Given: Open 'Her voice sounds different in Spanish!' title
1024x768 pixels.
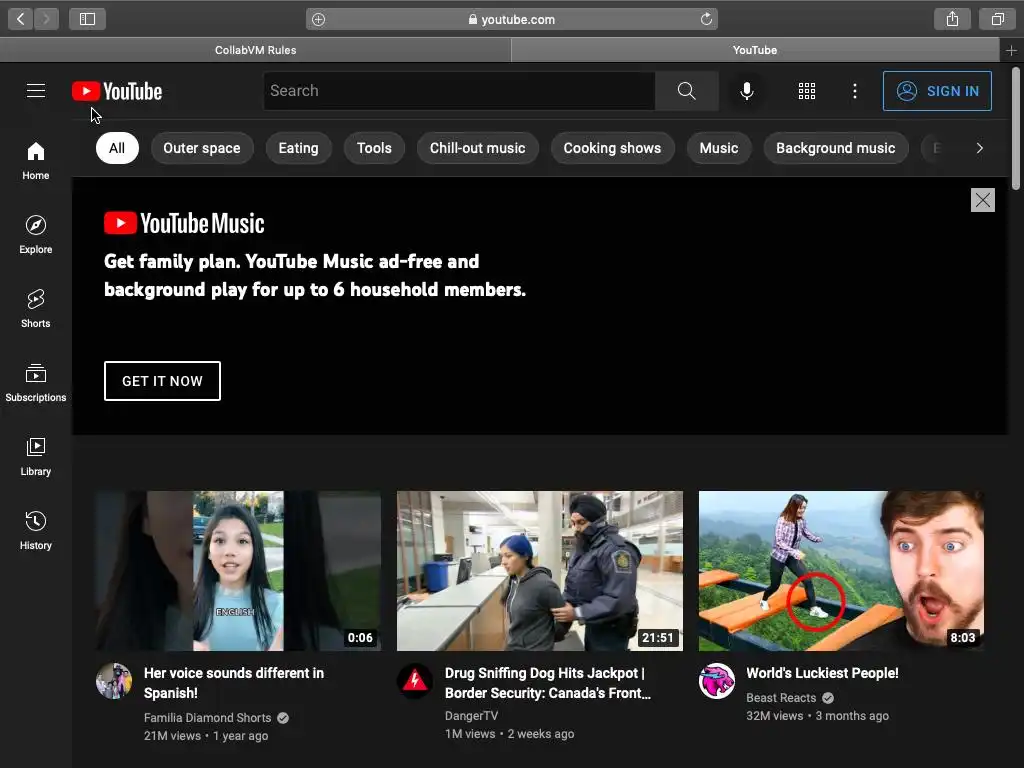Looking at the screenshot, I should coord(234,682).
